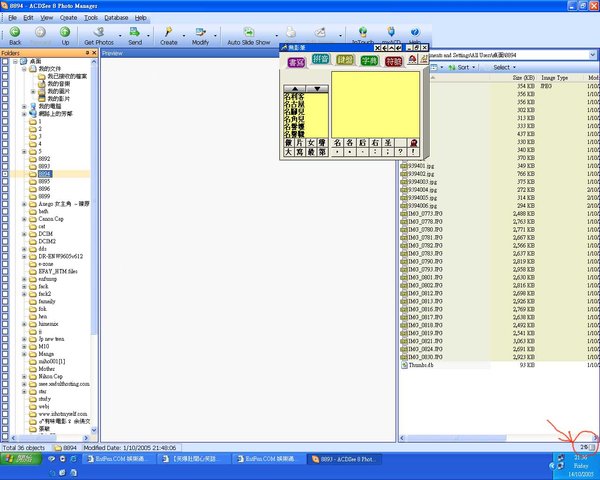Switch to the 拼音 tab in the handwriting window

point(320,59)
